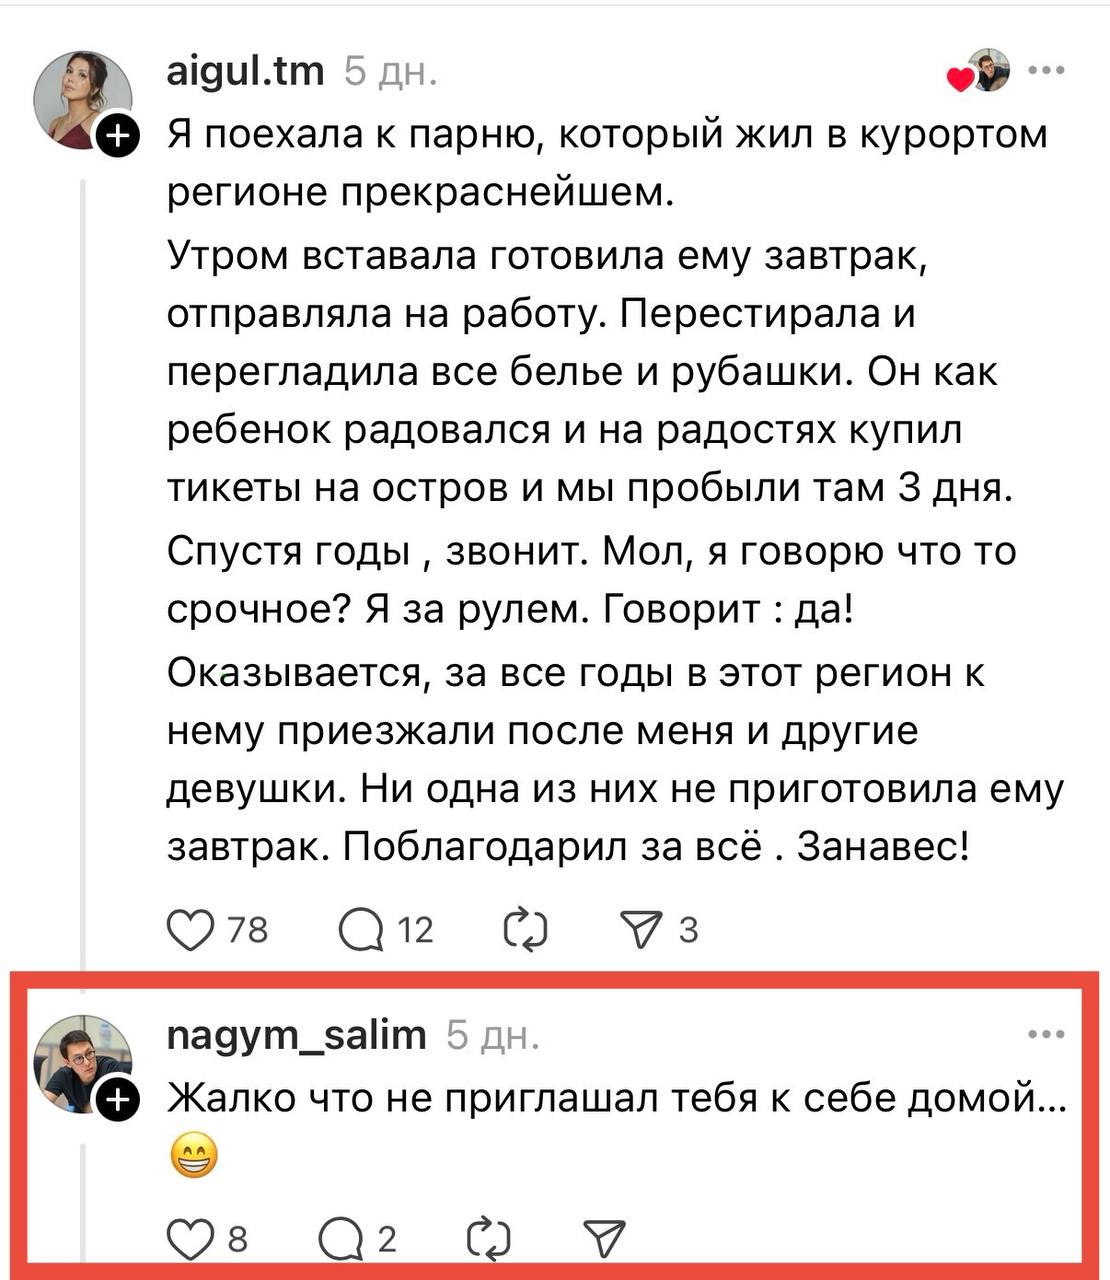Repost nagym_salim's reply
The width and height of the screenshot is (1110, 1280).
[489, 1239]
